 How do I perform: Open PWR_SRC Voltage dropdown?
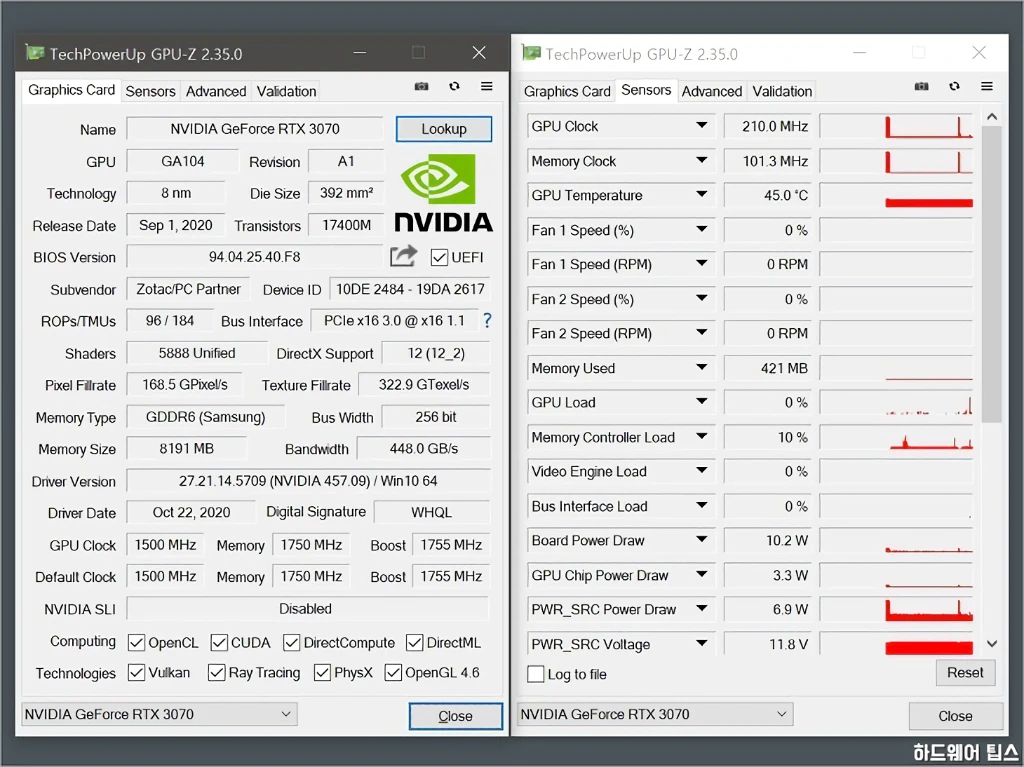pyautogui.click(x=701, y=644)
